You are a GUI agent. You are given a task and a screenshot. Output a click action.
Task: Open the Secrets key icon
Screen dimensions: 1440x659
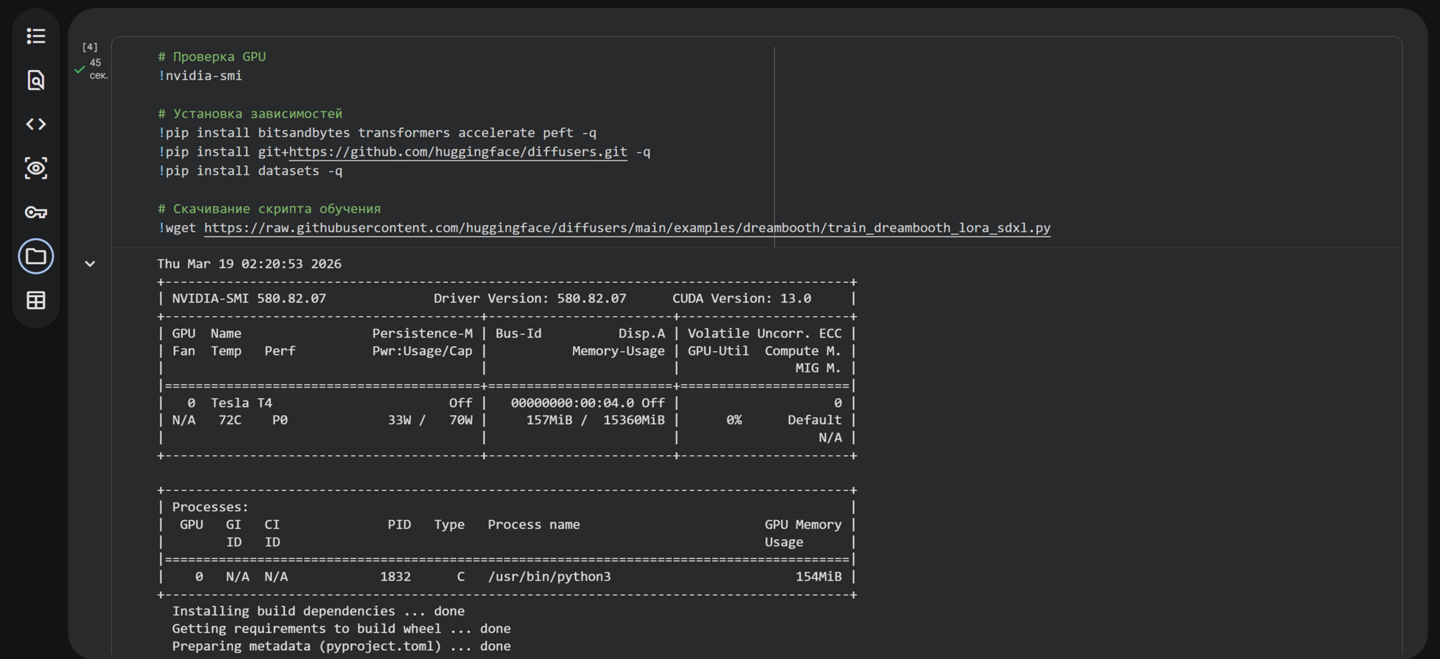coord(36,212)
